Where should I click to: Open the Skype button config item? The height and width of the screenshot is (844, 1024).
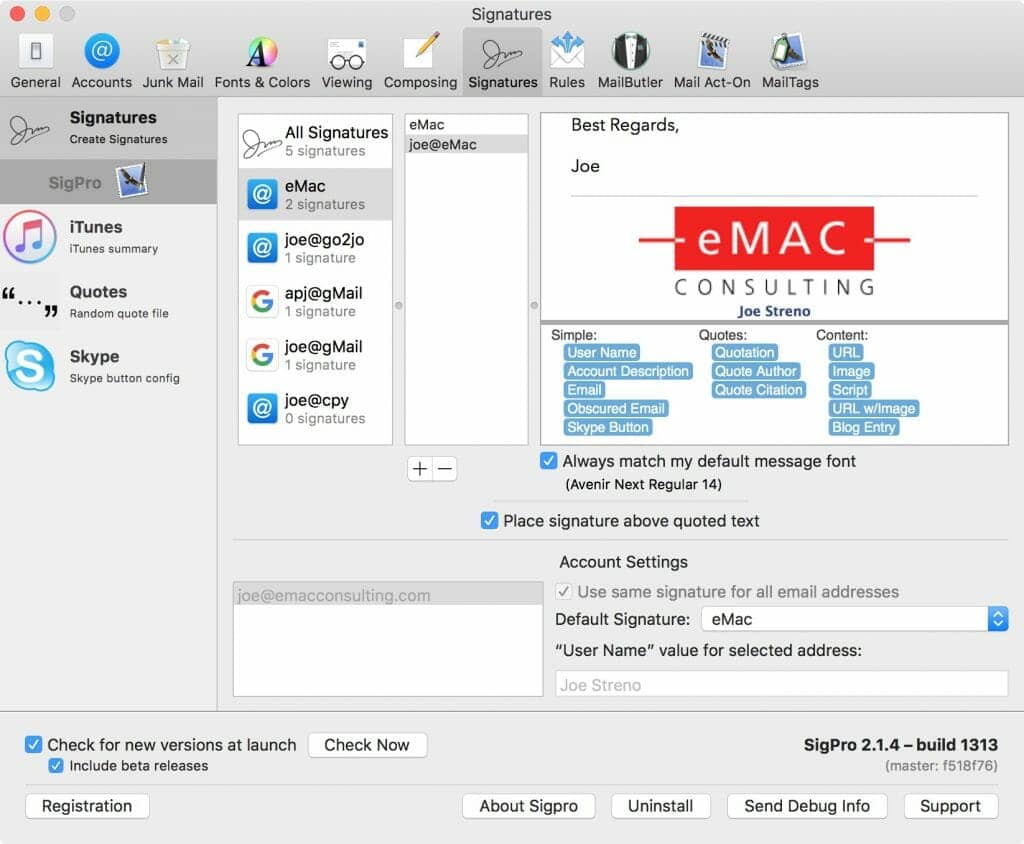108,366
